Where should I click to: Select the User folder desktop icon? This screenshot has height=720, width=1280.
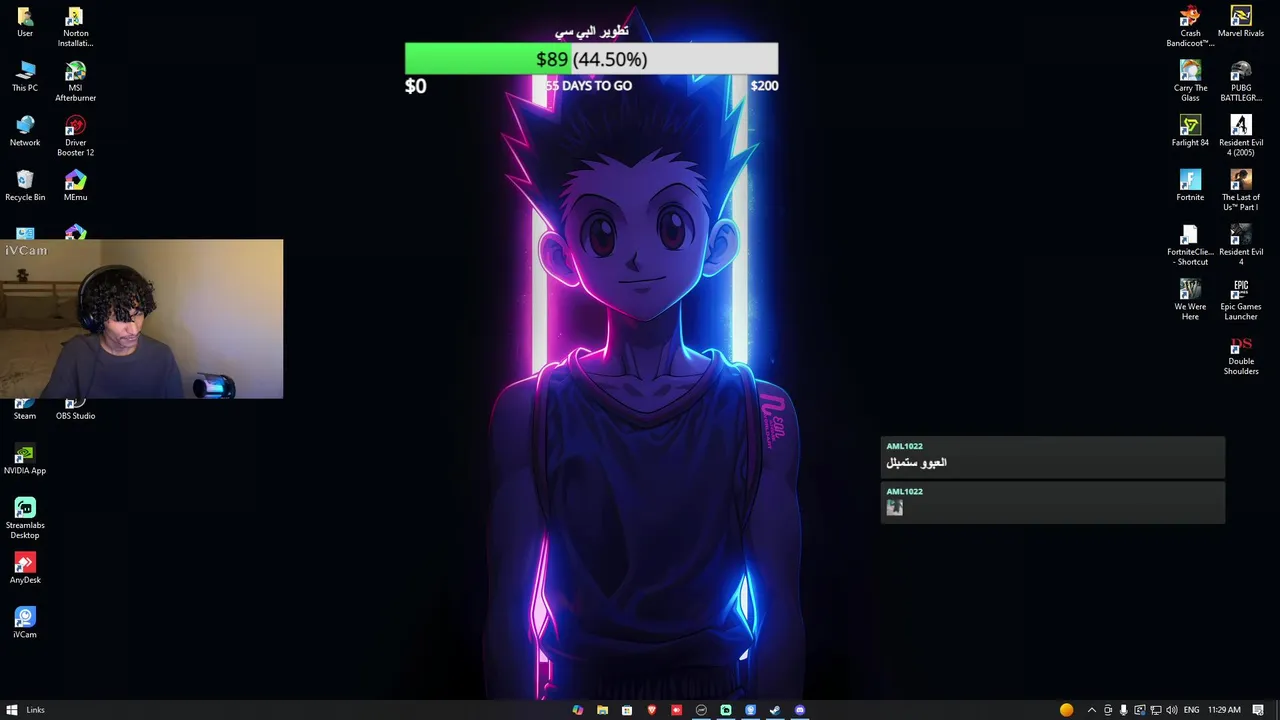pyautogui.click(x=25, y=22)
